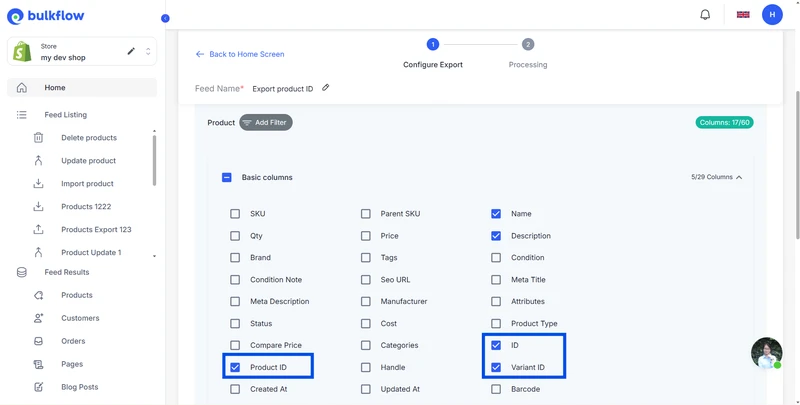This screenshot has width=800, height=405.
Task: Click the Feed Name field Export product ID
Action: (x=283, y=89)
